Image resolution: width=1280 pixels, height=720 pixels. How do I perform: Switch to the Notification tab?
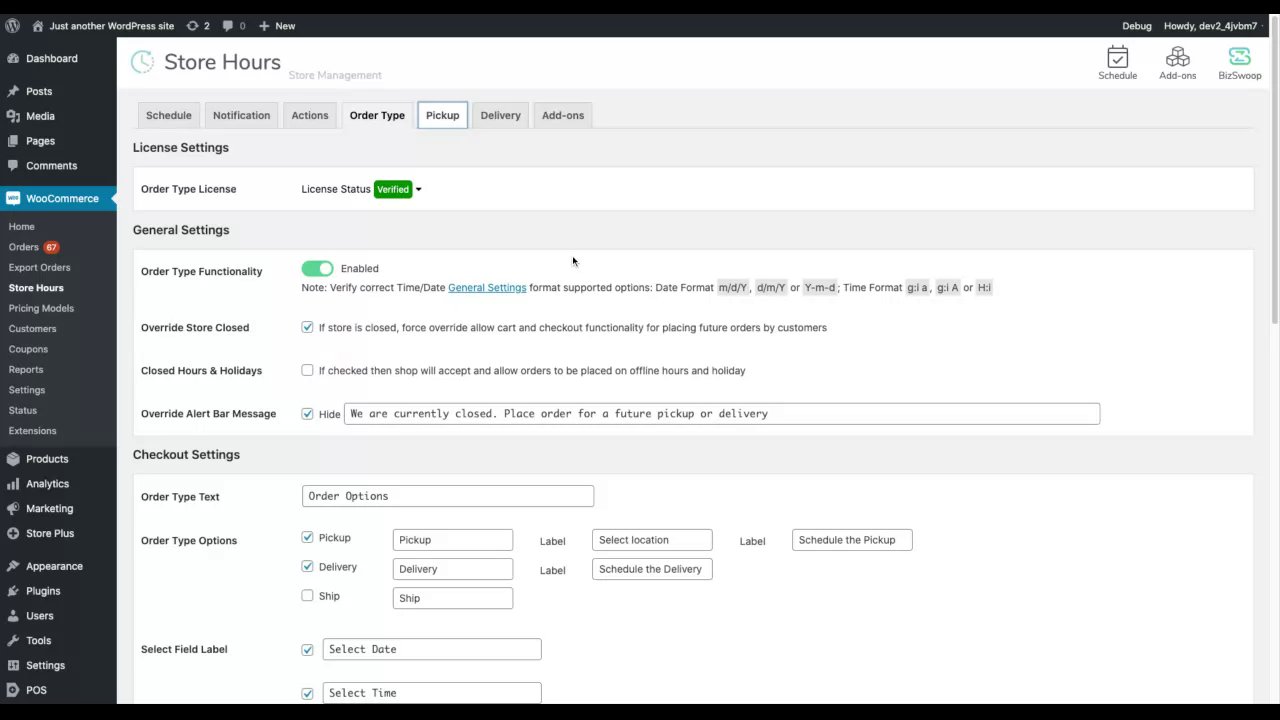[241, 115]
